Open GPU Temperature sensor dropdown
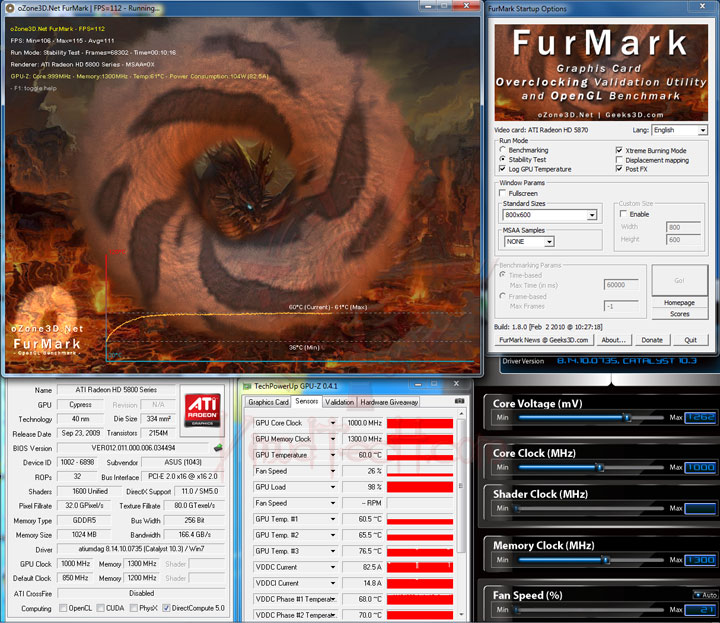 [x=333, y=455]
